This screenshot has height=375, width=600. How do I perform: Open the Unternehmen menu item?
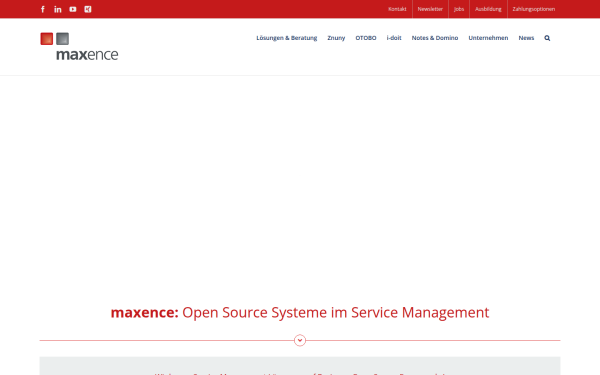tap(488, 38)
